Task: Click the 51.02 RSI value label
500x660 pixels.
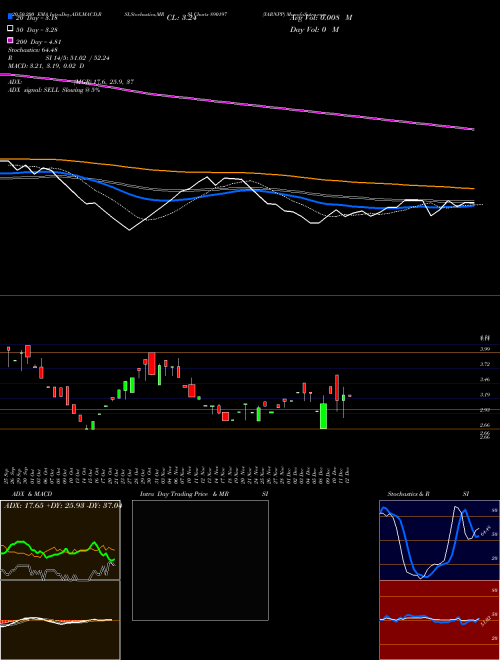Action: click(485, 620)
